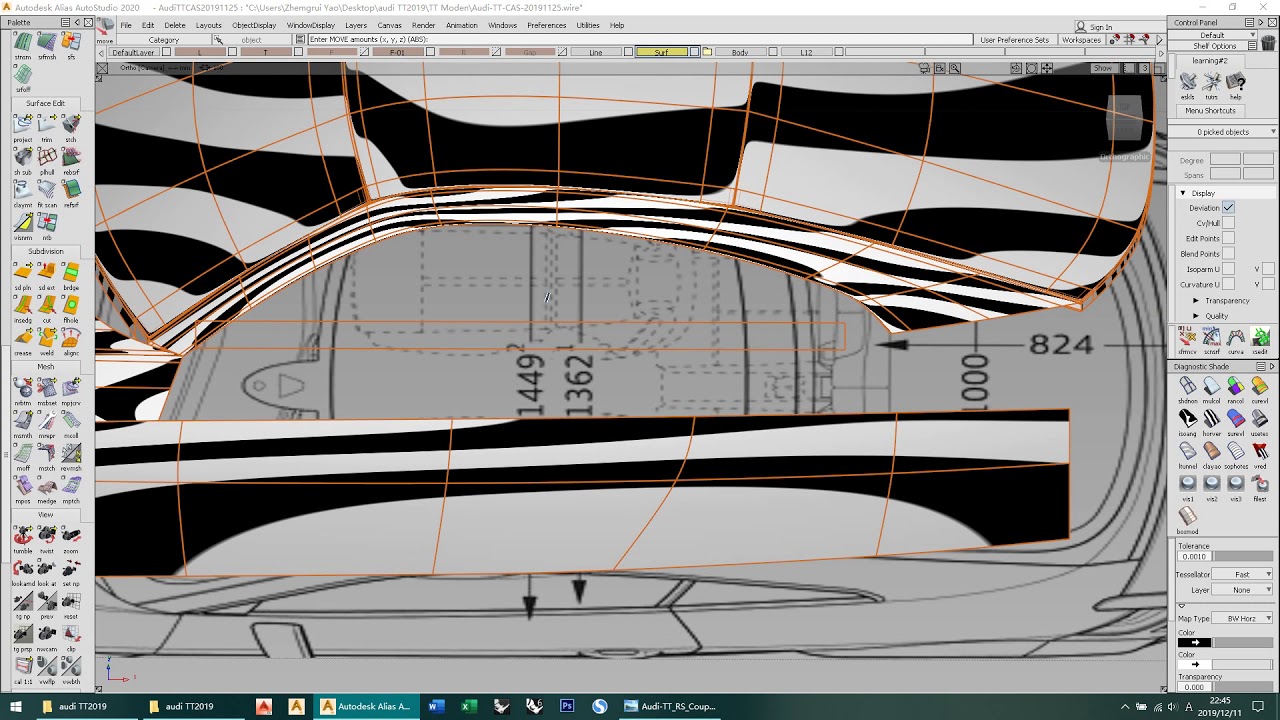Click the User Preference Sets button
This screenshot has width=1280, height=720.
tap(1014, 40)
